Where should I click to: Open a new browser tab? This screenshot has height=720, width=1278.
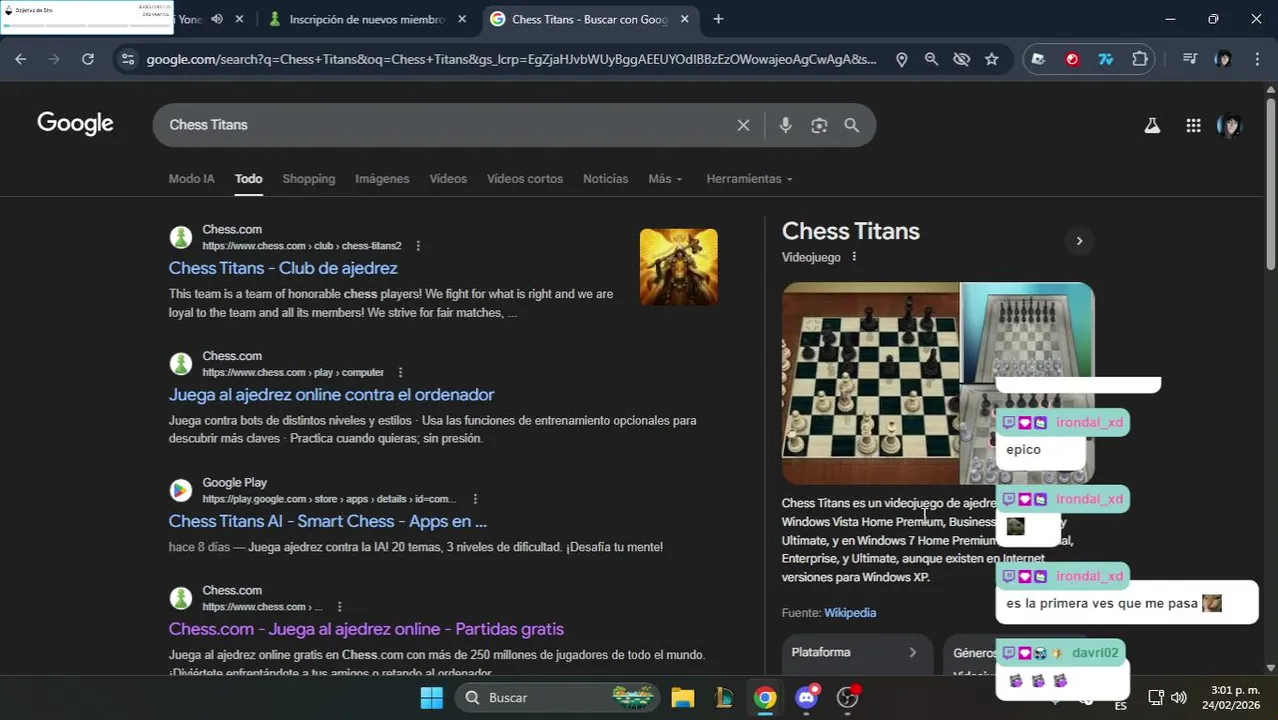718,19
